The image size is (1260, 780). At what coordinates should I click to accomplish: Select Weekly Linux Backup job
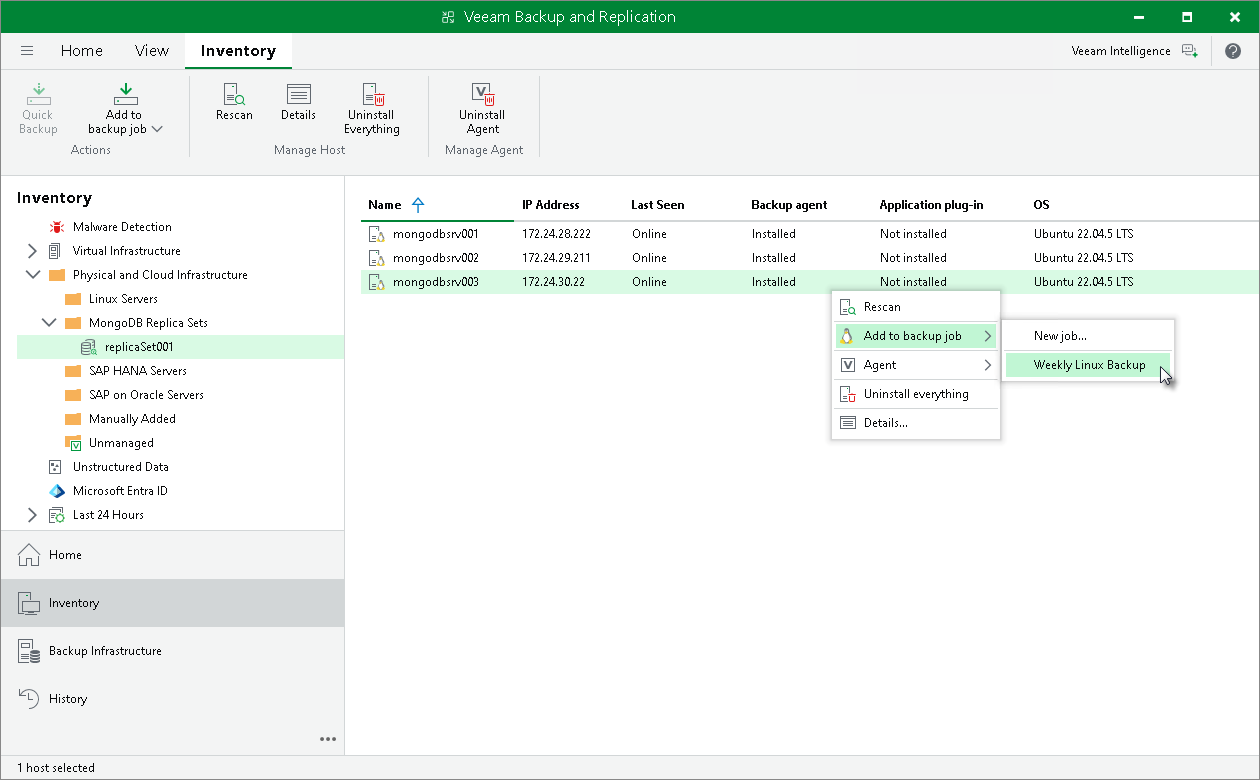pos(1088,365)
